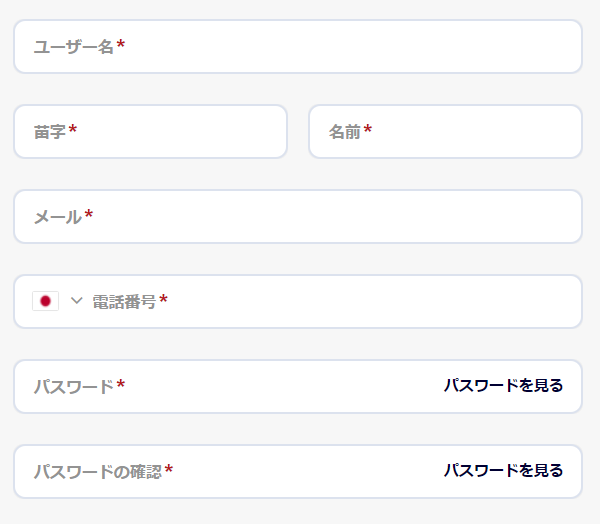This screenshot has width=600, height=524.
Task: Click the ユーザー名 placeholder label text
Action: tap(74, 47)
